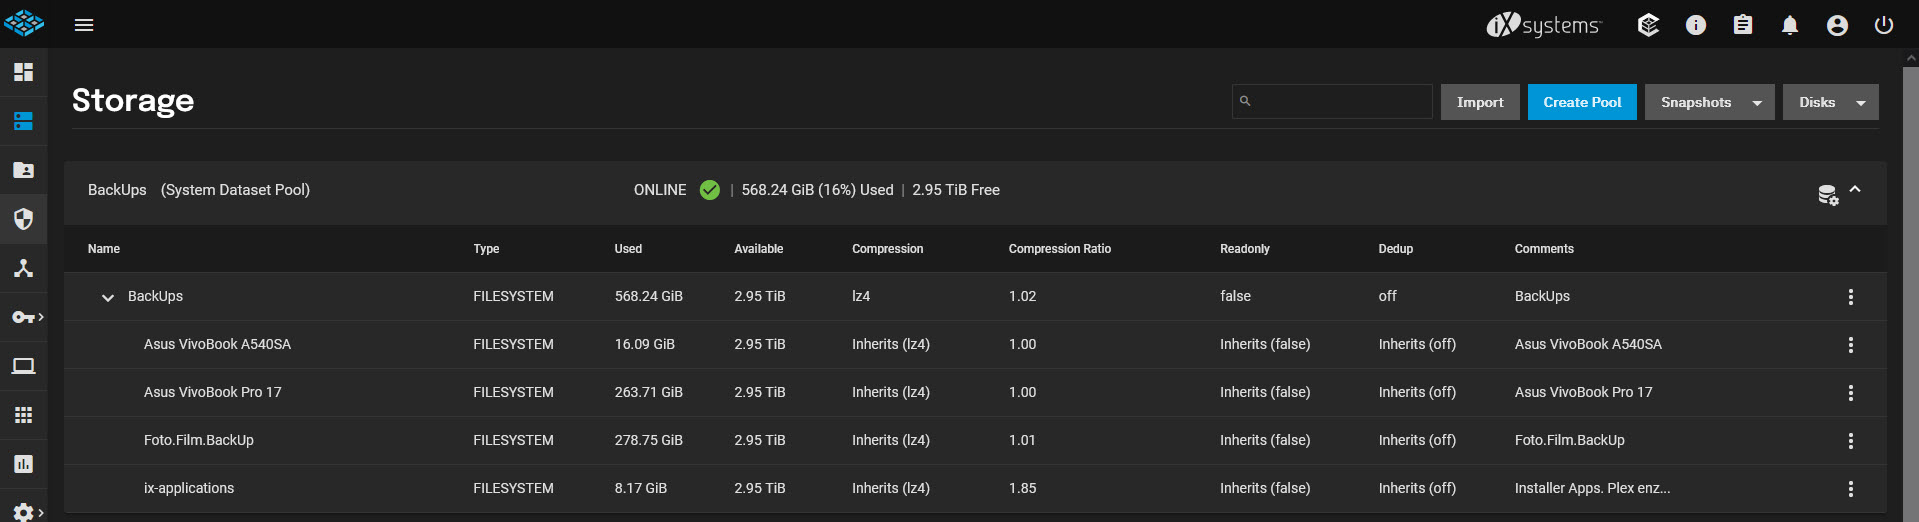Open the Dashboard sidebar icon
Image resolution: width=1919 pixels, height=522 pixels.
pyautogui.click(x=23, y=72)
